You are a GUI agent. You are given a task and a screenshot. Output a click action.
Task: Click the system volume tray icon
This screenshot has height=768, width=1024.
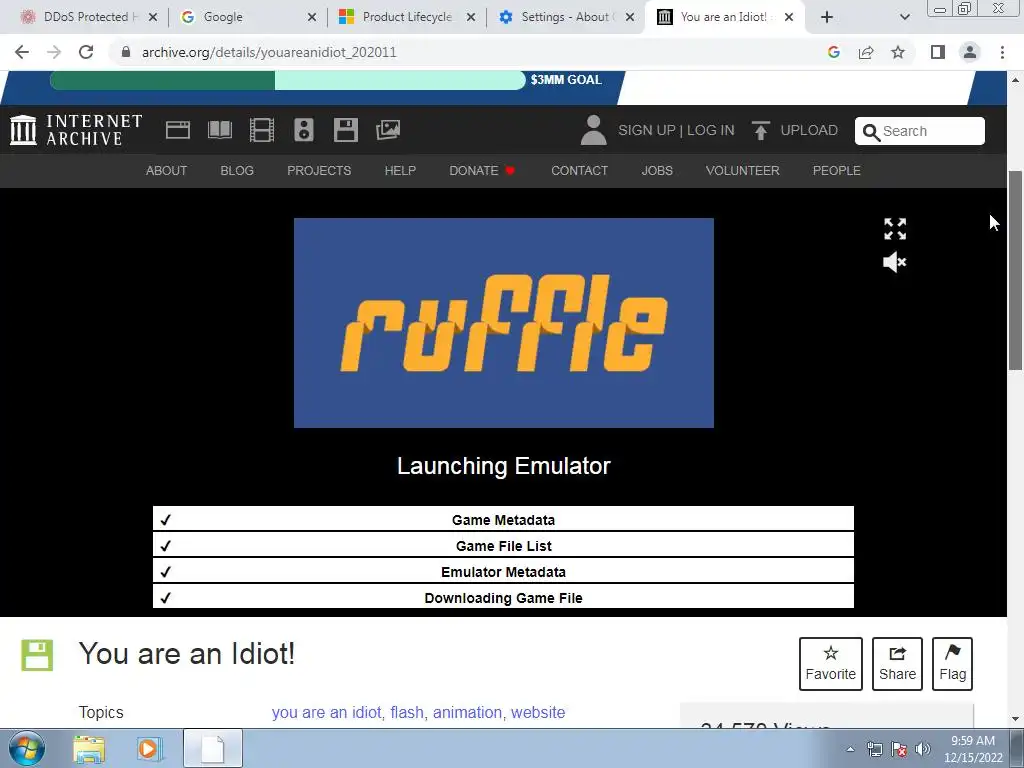pos(923,749)
